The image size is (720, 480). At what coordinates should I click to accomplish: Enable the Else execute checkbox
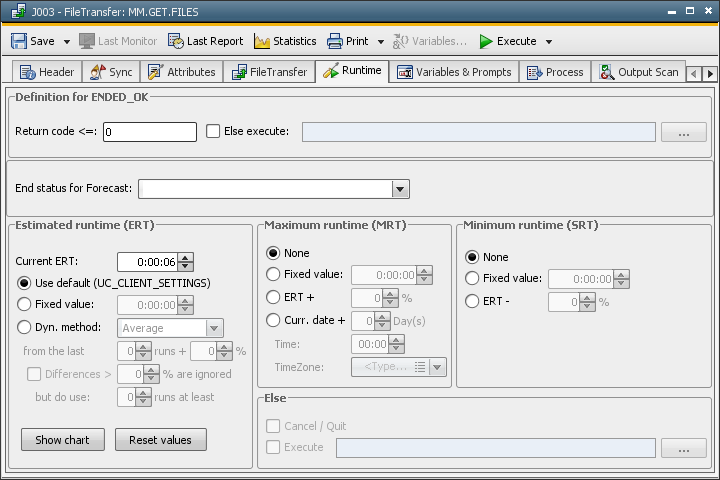point(213,131)
